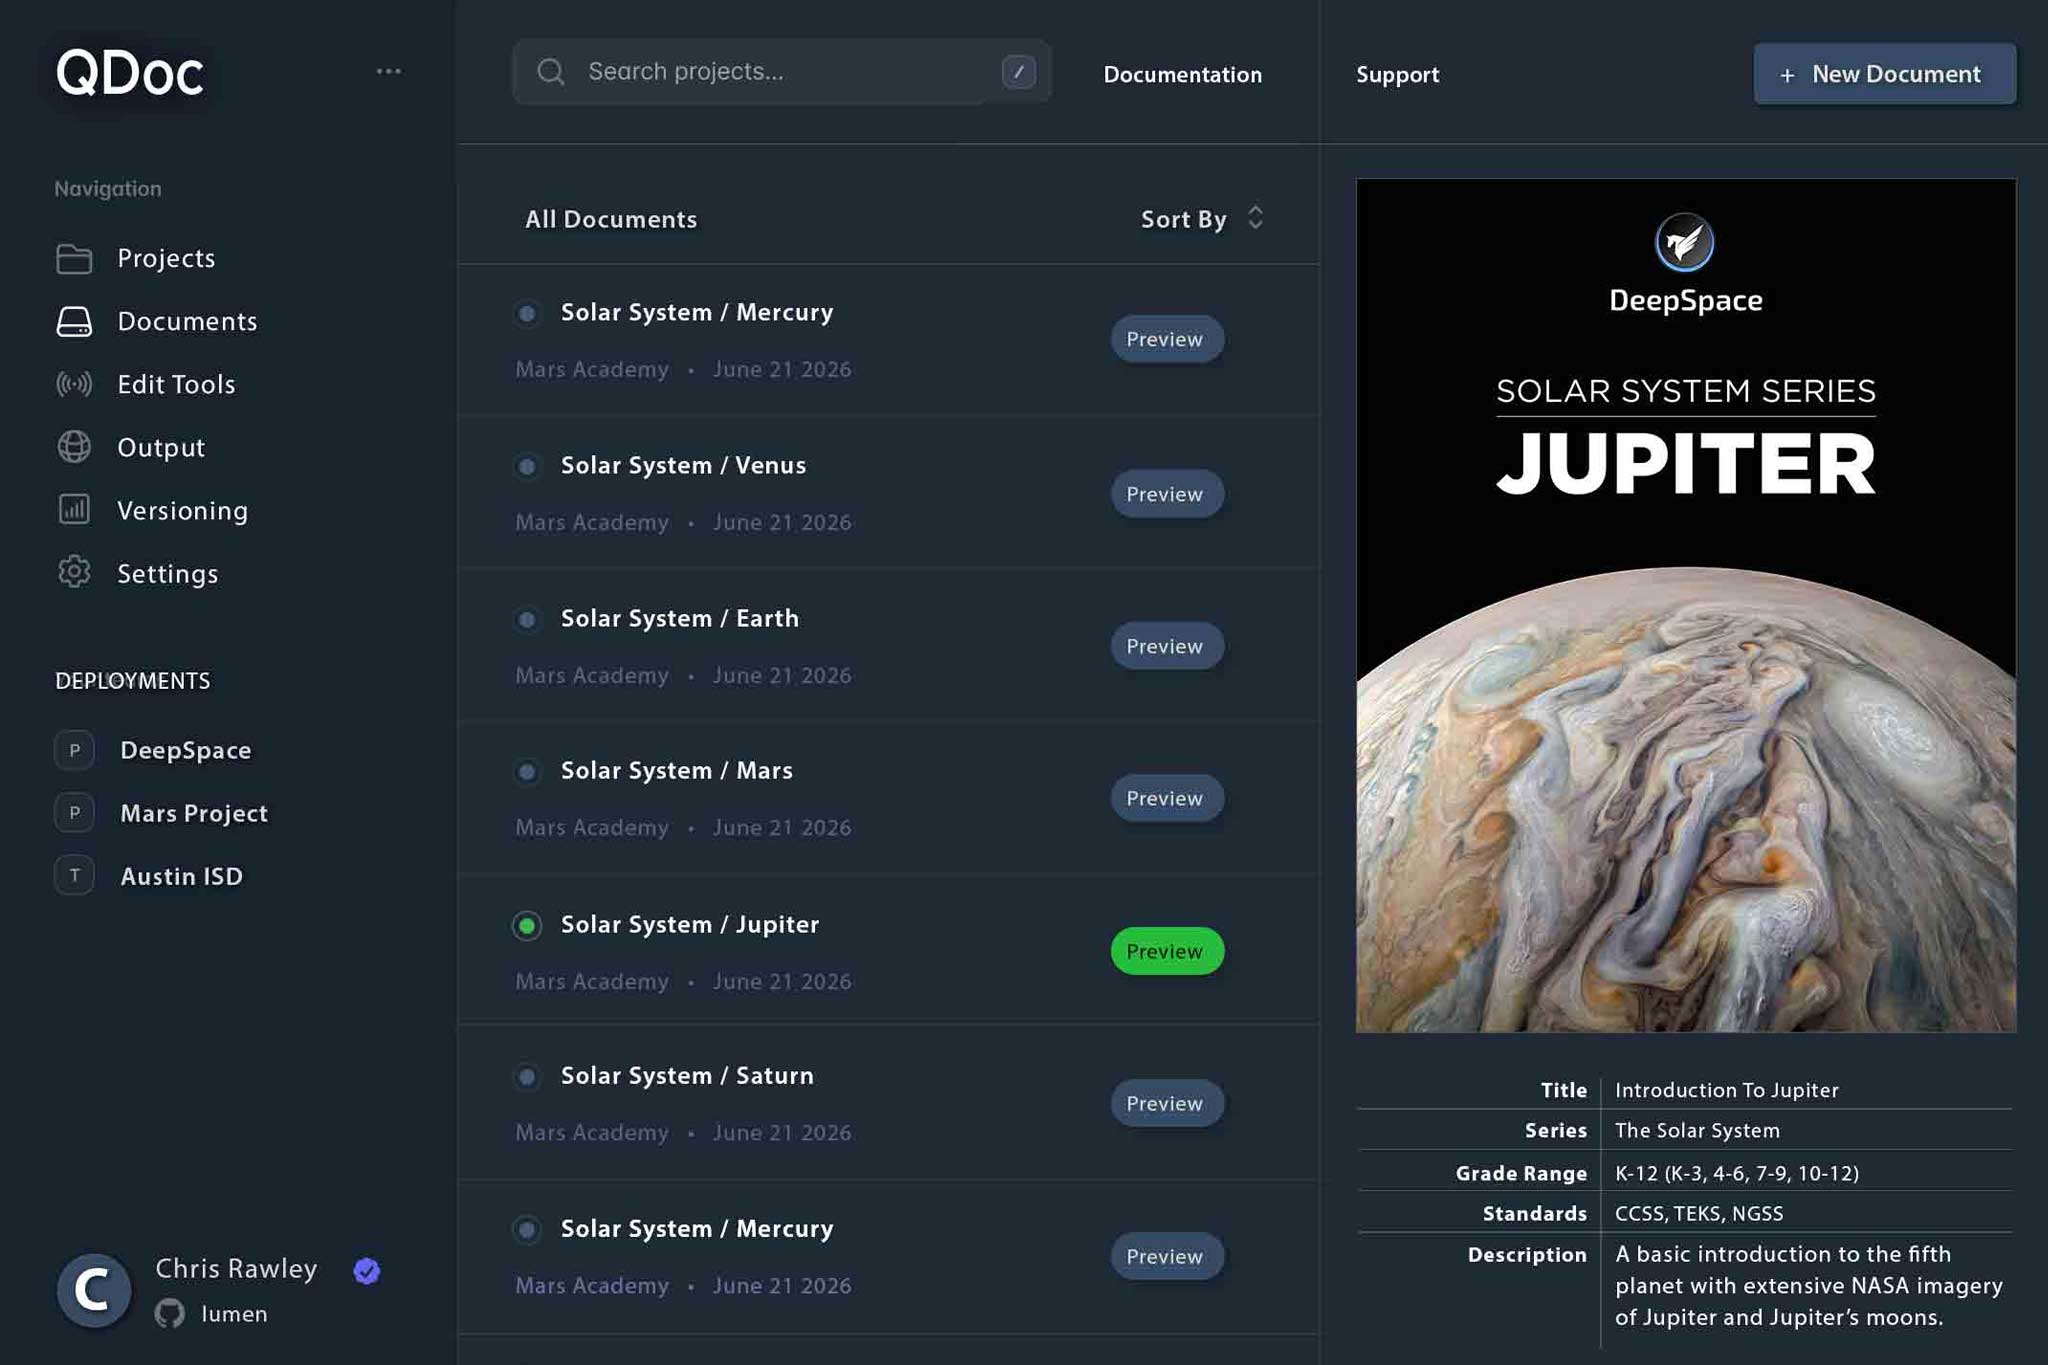Click the Mars Project P badge icon

74,813
